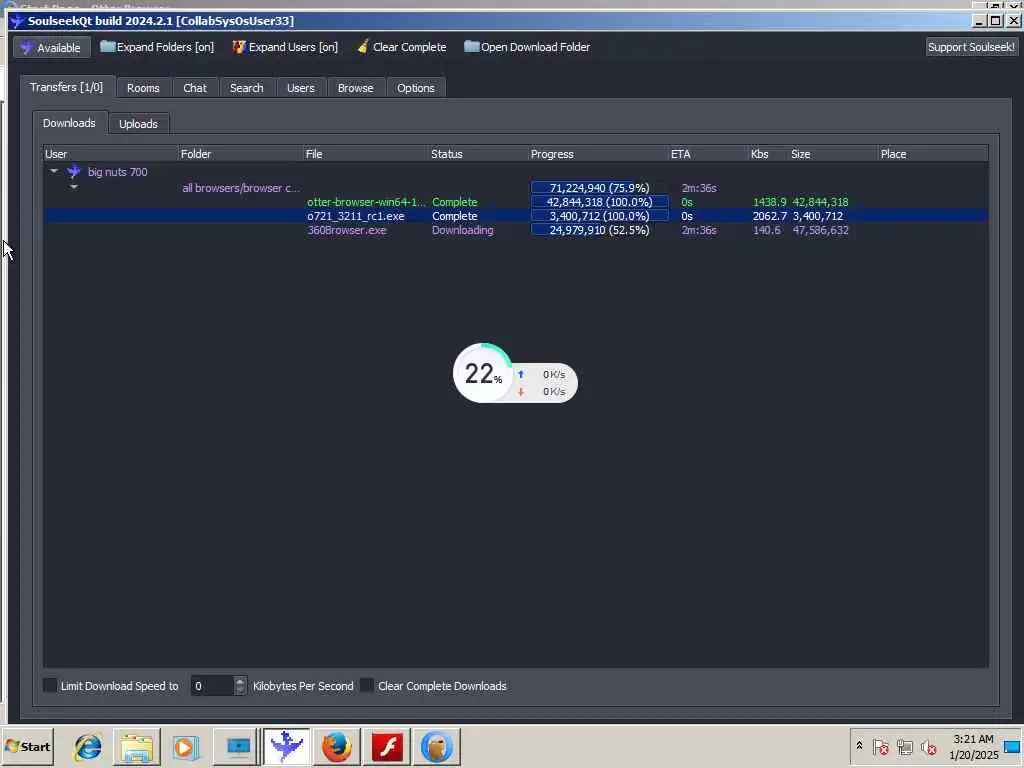Click the Open Download Folder icon

[472, 47]
